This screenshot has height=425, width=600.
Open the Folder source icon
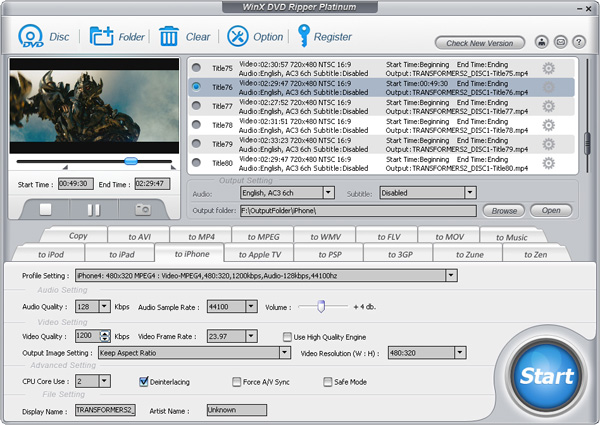tap(101, 36)
